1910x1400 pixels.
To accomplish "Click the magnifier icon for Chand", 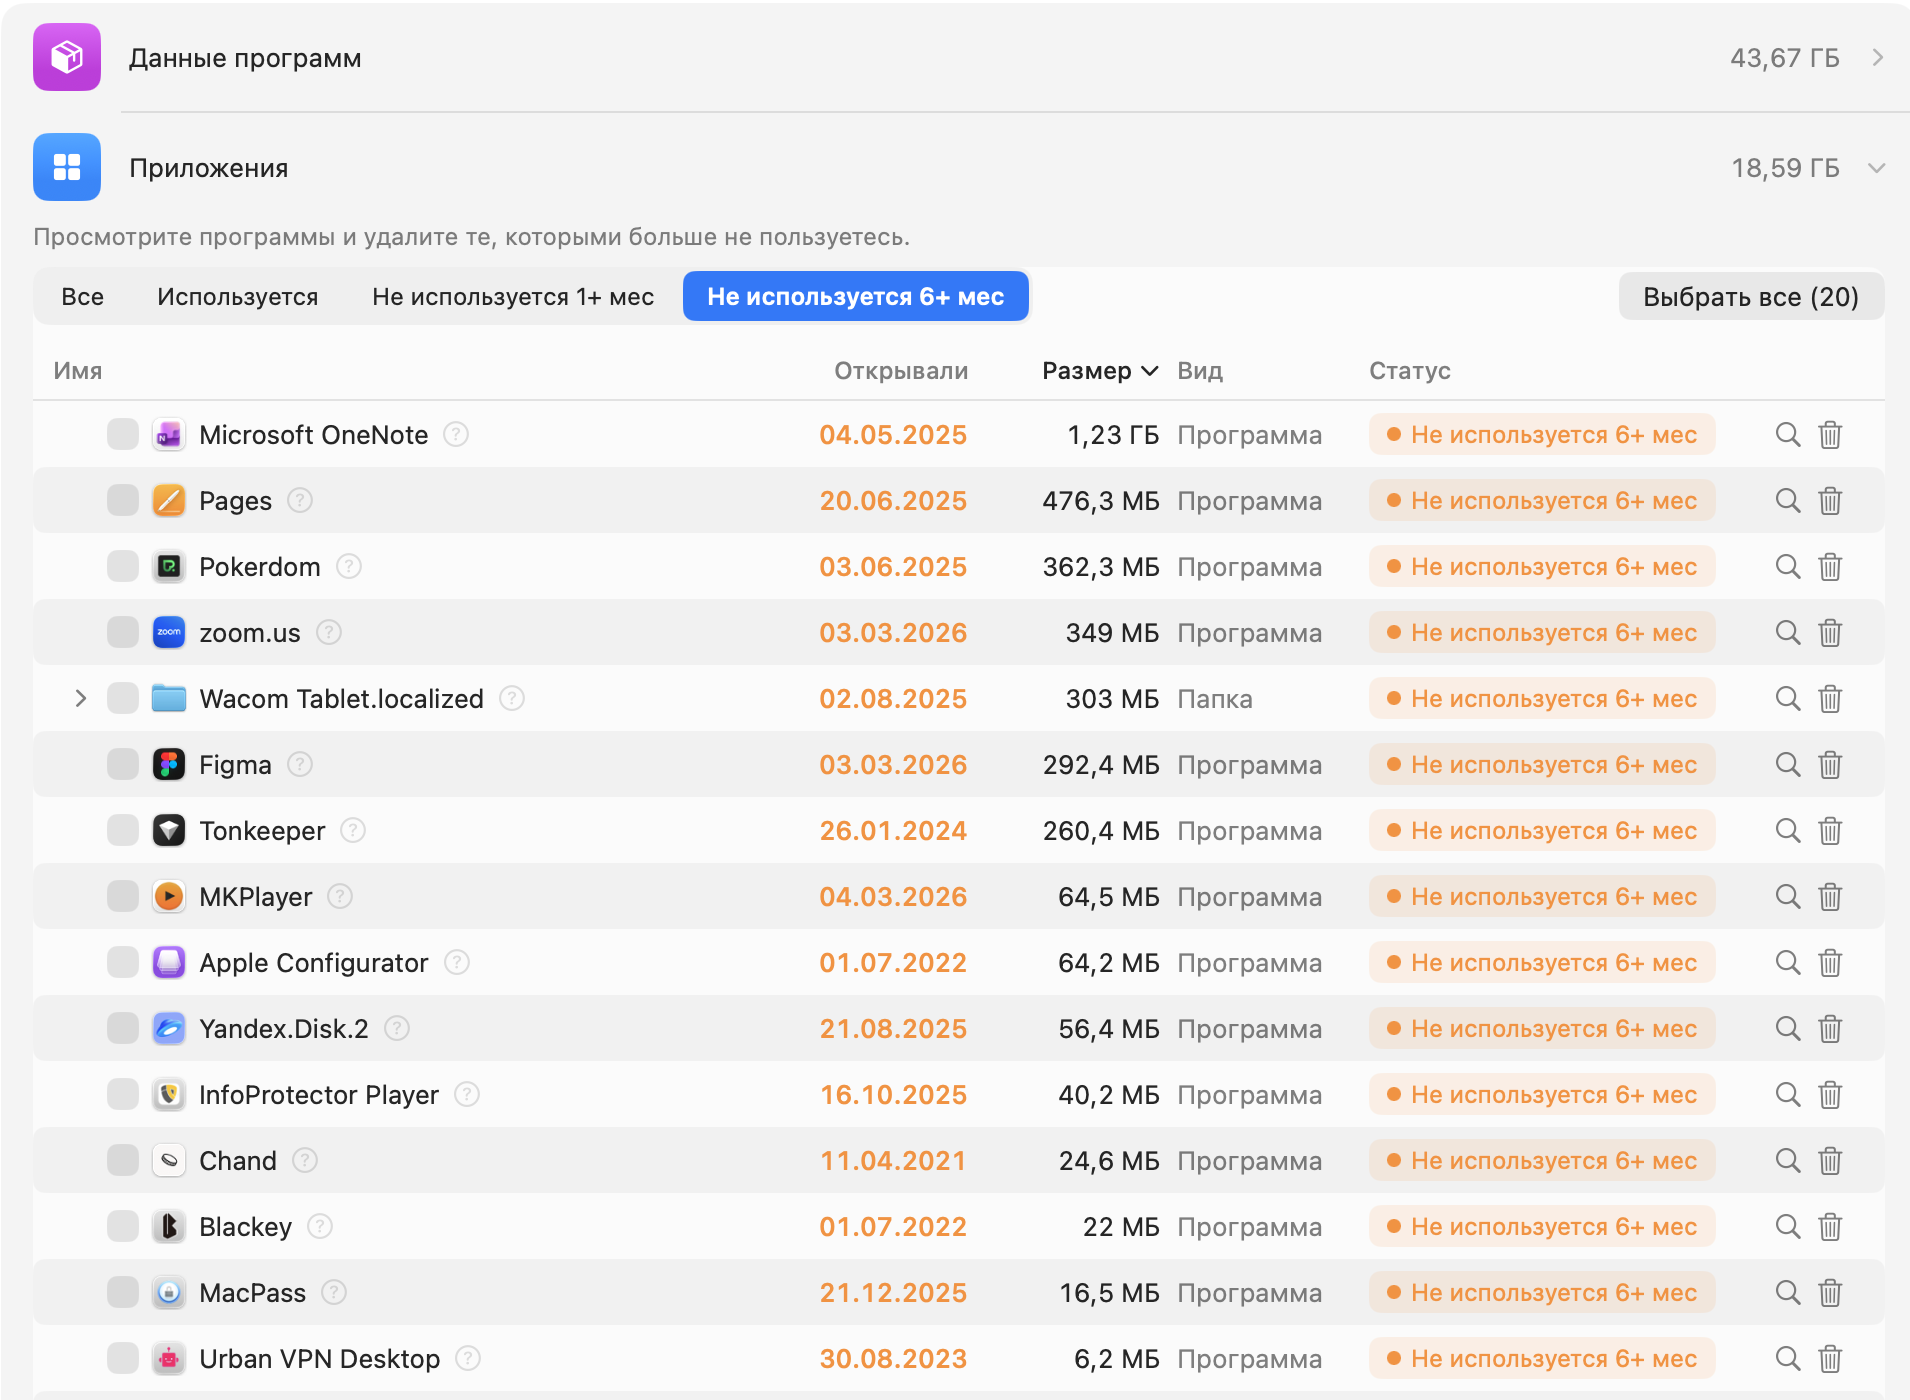I will point(1788,1161).
